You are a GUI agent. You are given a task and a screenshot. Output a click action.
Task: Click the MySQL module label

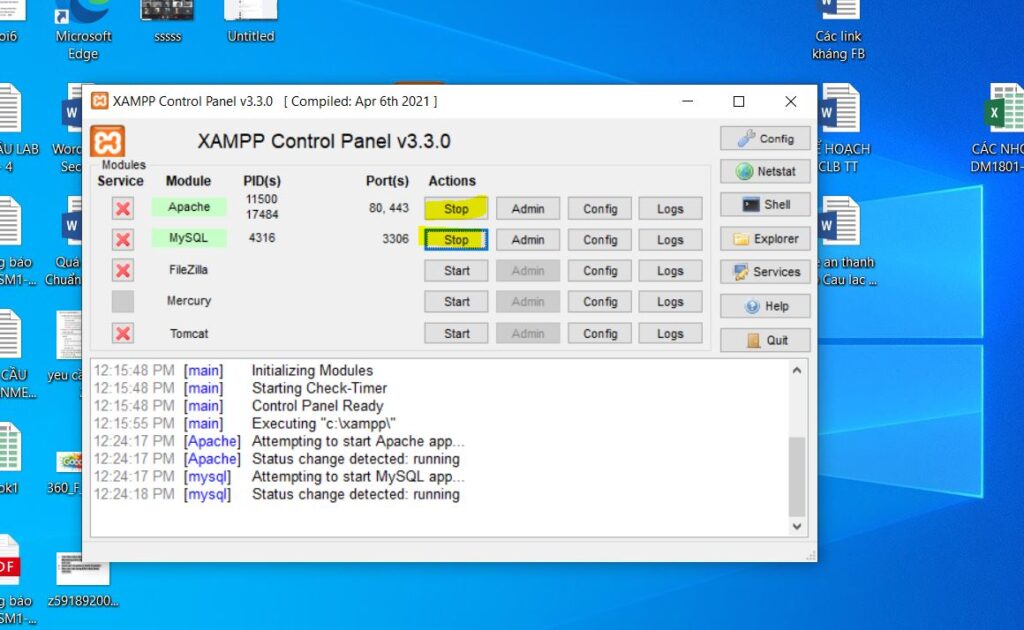coord(189,238)
